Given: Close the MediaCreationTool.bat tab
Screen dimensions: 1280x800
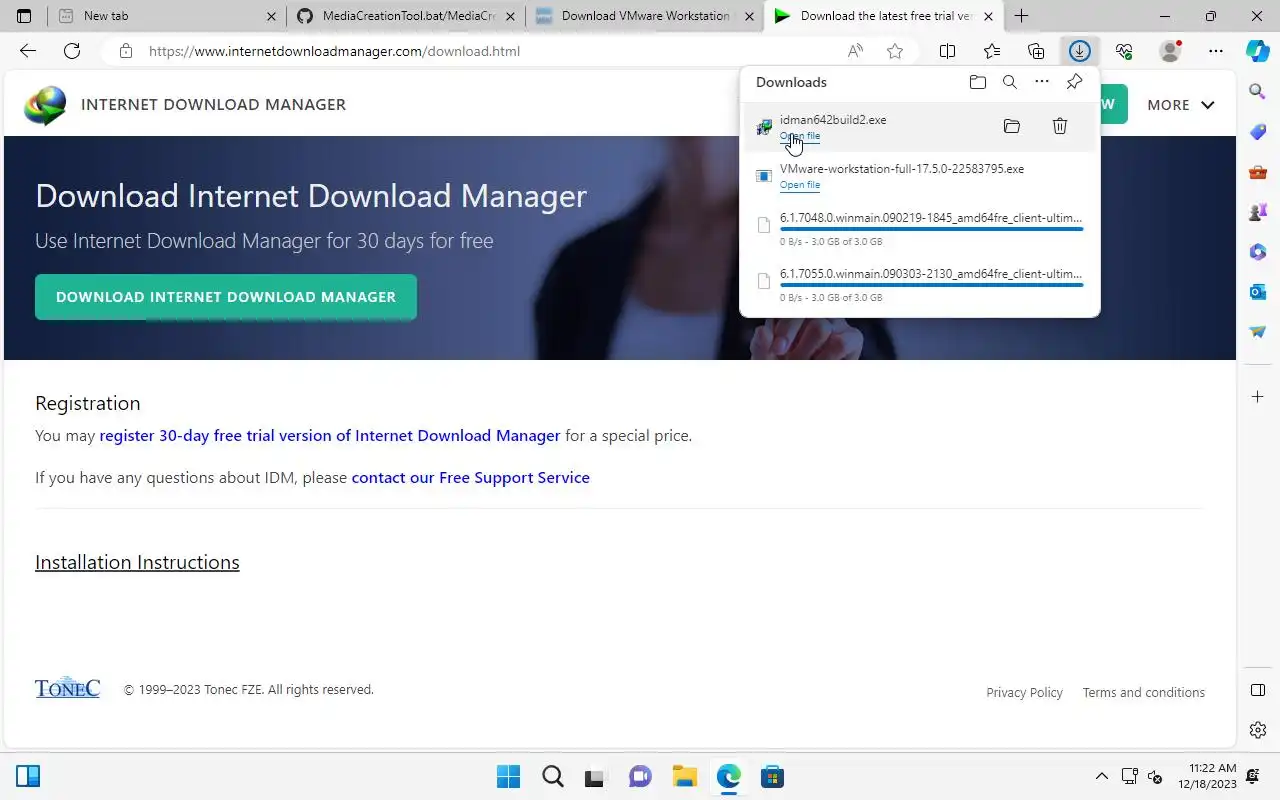Looking at the screenshot, I should tap(510, 16).
